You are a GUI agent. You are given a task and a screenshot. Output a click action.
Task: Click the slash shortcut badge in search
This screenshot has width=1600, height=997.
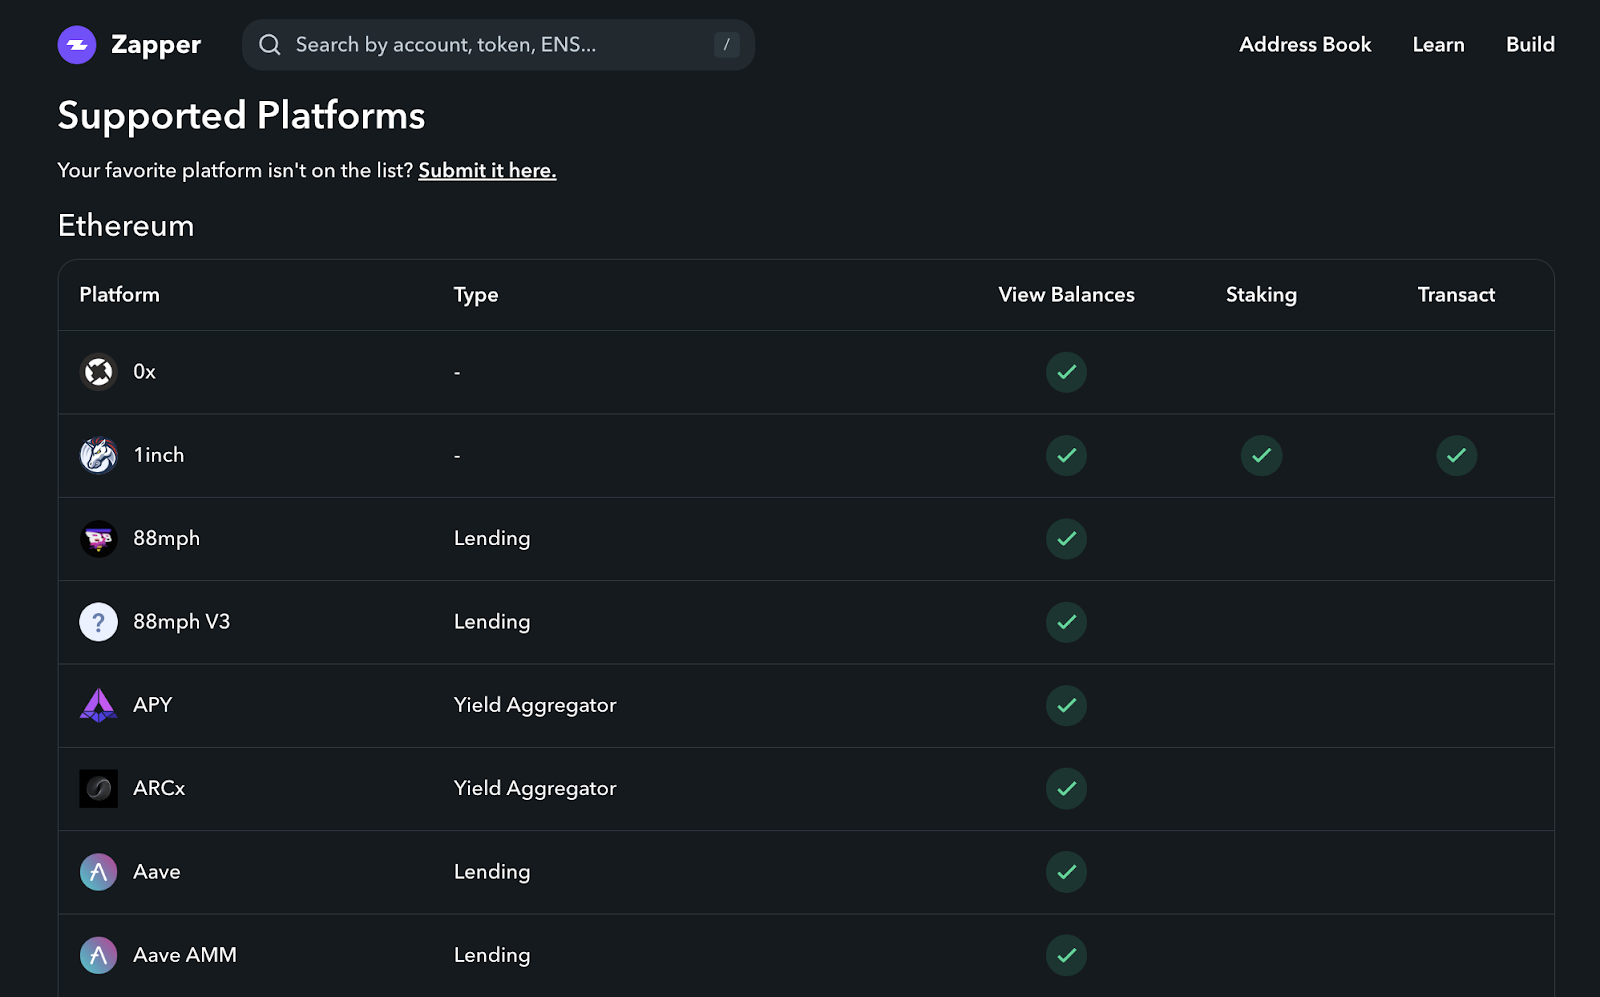727,45
